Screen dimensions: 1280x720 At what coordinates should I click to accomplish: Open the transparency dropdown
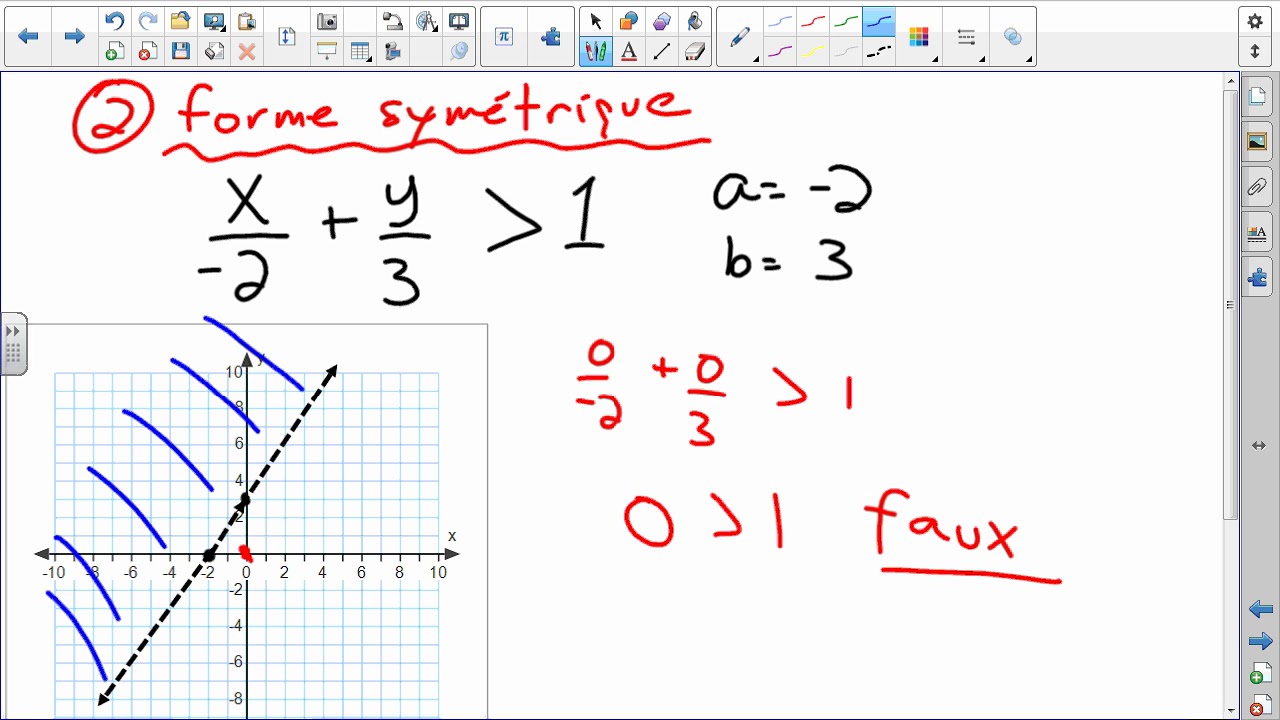pos(1014,37)
